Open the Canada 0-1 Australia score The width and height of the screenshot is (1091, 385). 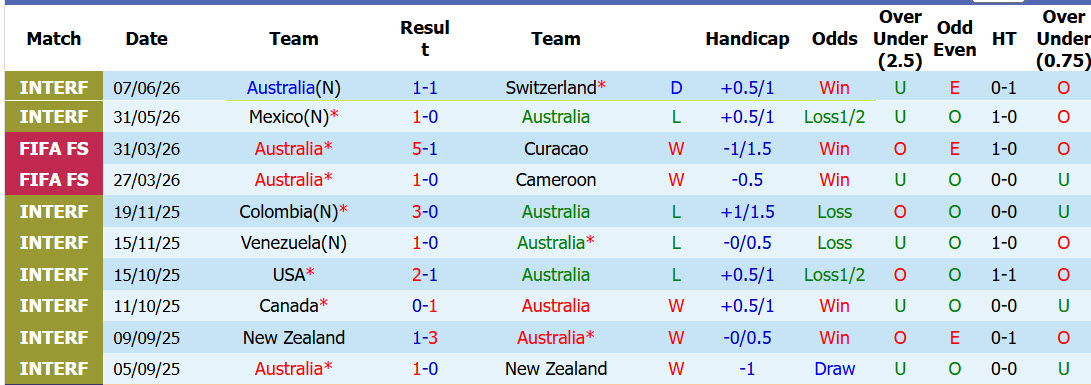[x=424, y=306]
